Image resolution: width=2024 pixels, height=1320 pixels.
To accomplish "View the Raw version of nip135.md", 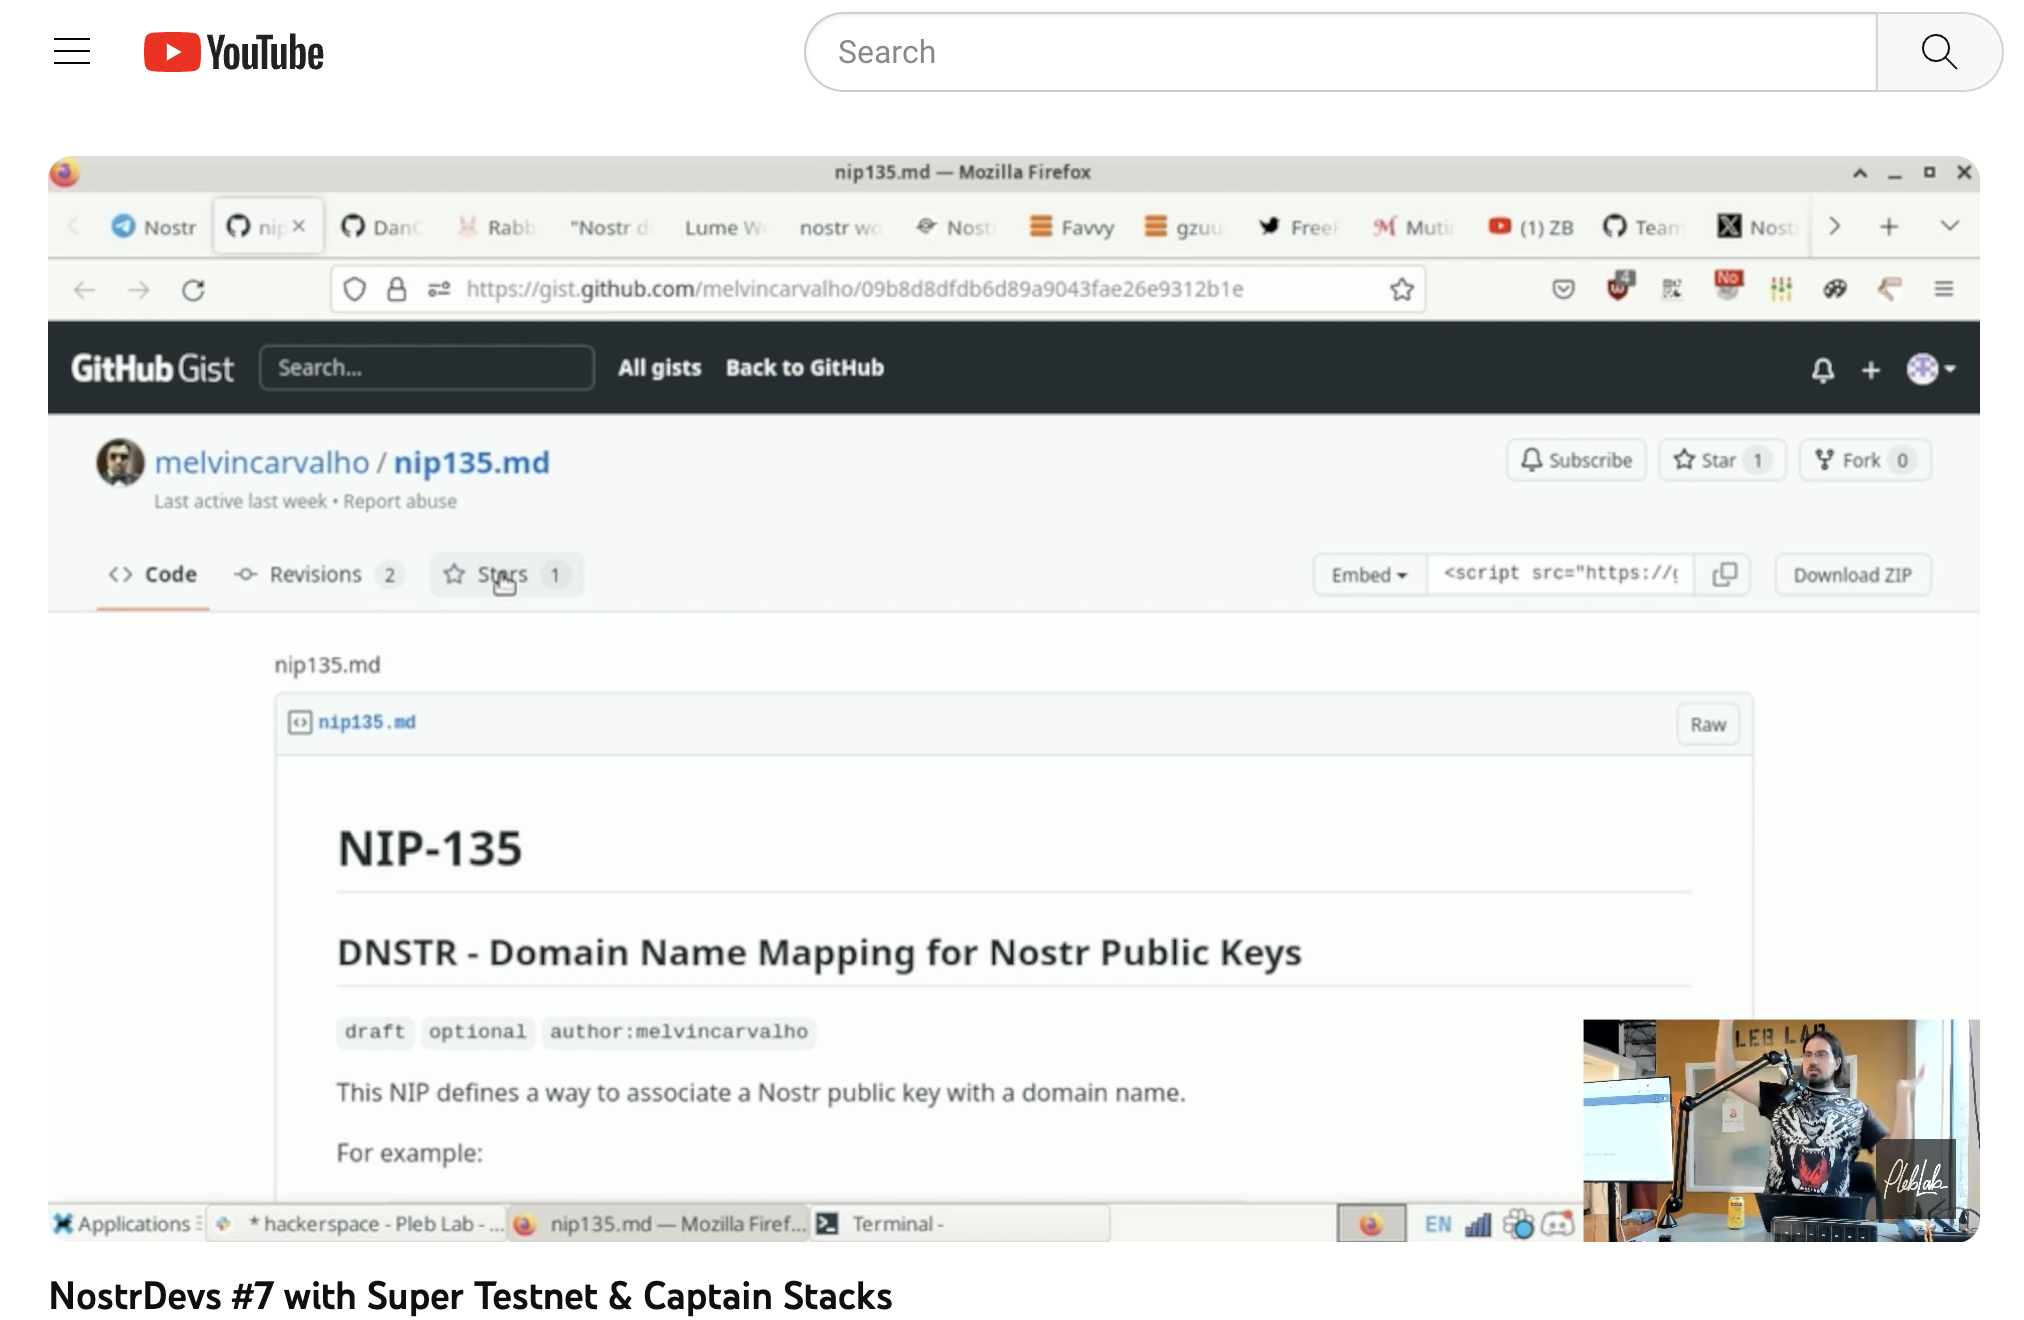I will click(x=1707, y=725).
